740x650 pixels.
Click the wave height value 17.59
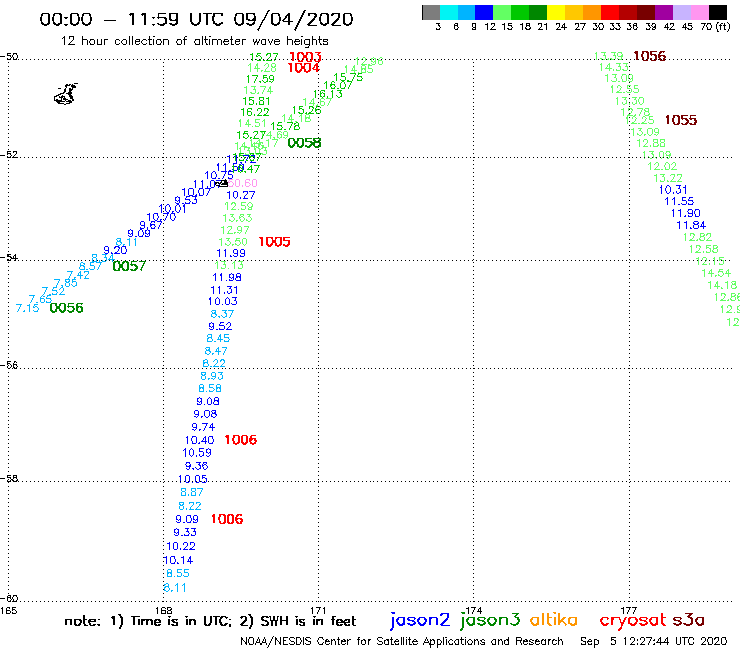260,79
